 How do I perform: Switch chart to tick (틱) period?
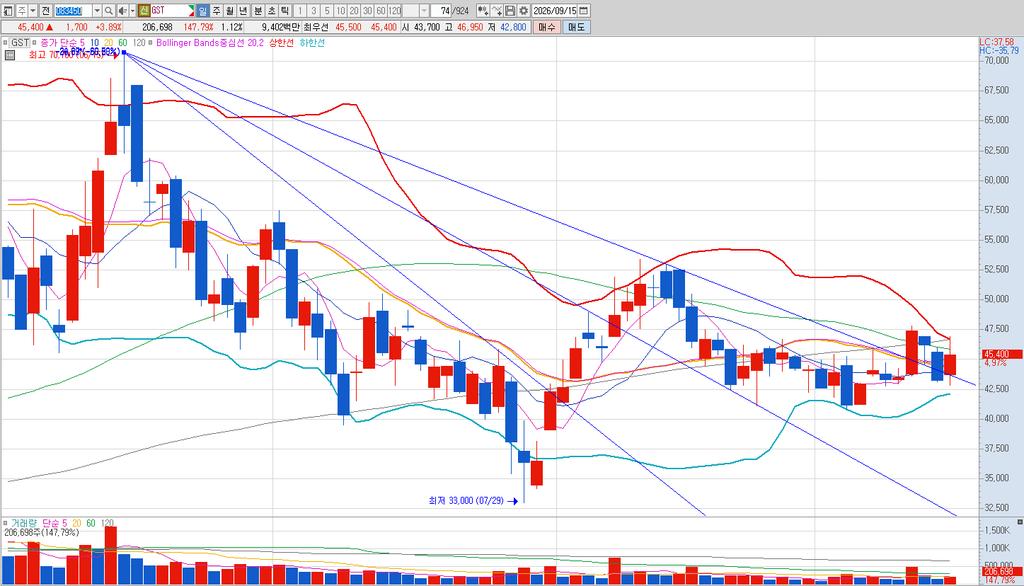click(x=285, y=10)
